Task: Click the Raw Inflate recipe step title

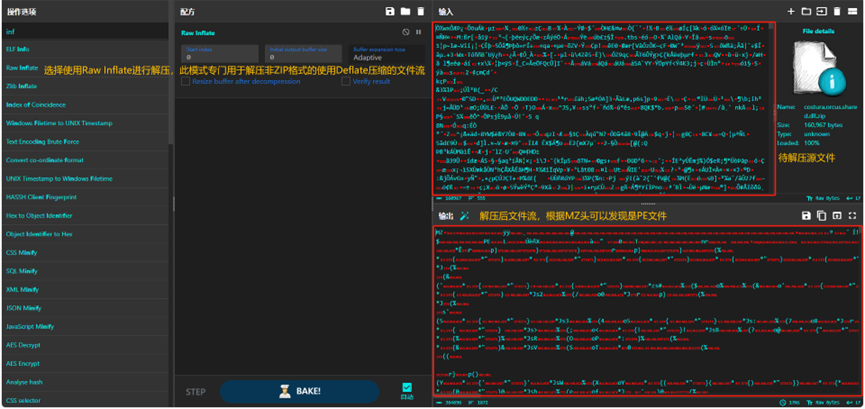Action: 198,33
